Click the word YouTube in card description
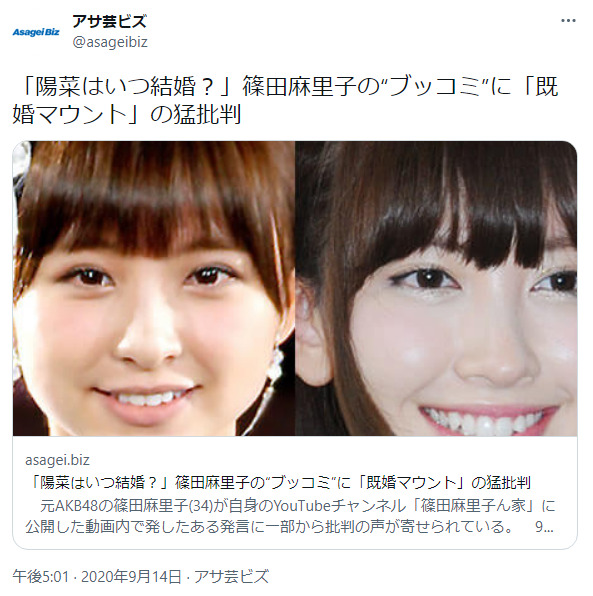593x596 pixels. coord(302,506)
